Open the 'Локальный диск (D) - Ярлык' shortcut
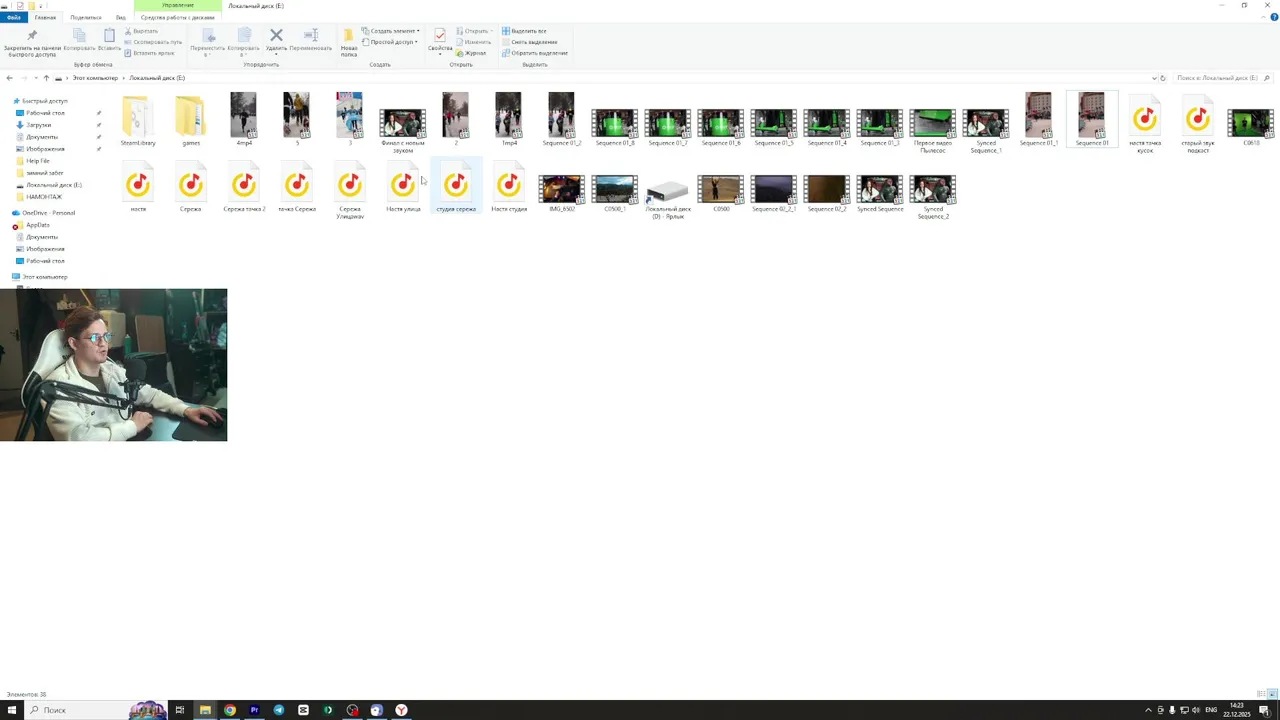The height and width of the screenshot is (720, 1280). 667,197
